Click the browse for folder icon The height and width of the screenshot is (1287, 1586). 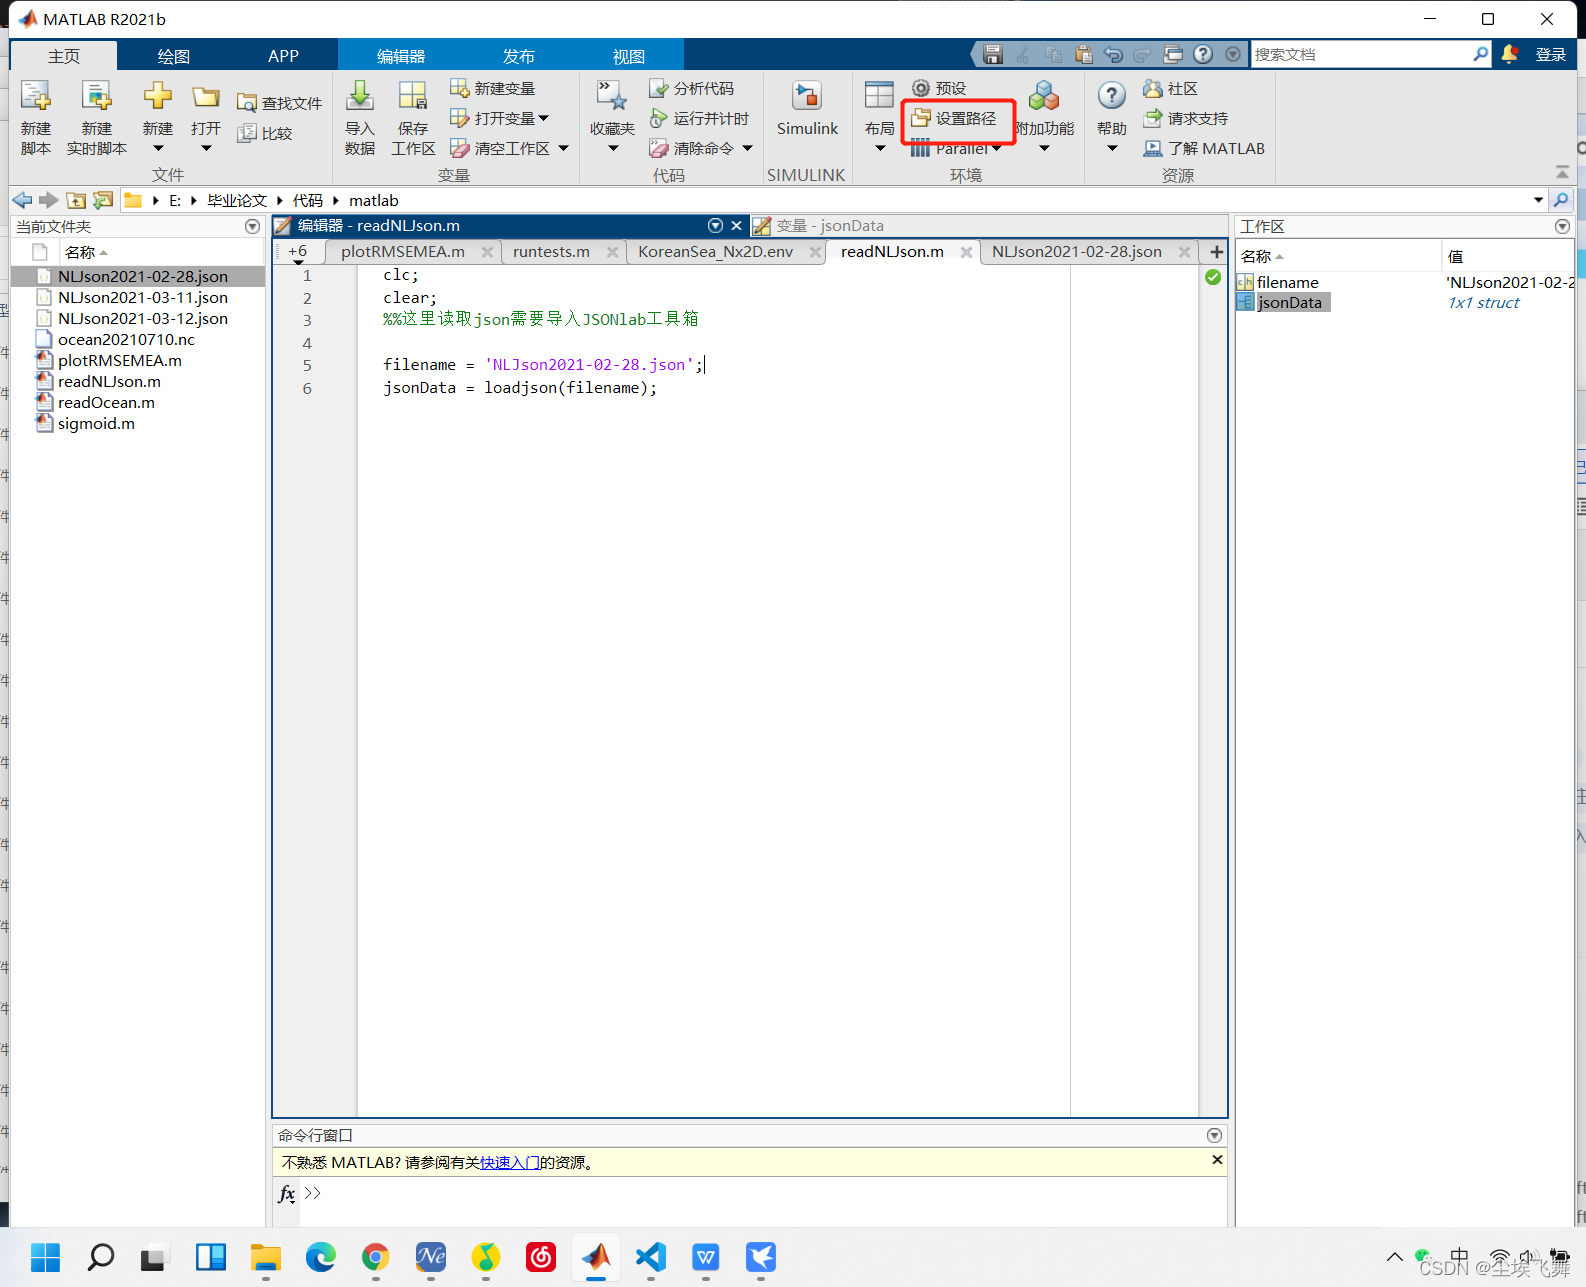pyautogui.click(x=103, y=200)
